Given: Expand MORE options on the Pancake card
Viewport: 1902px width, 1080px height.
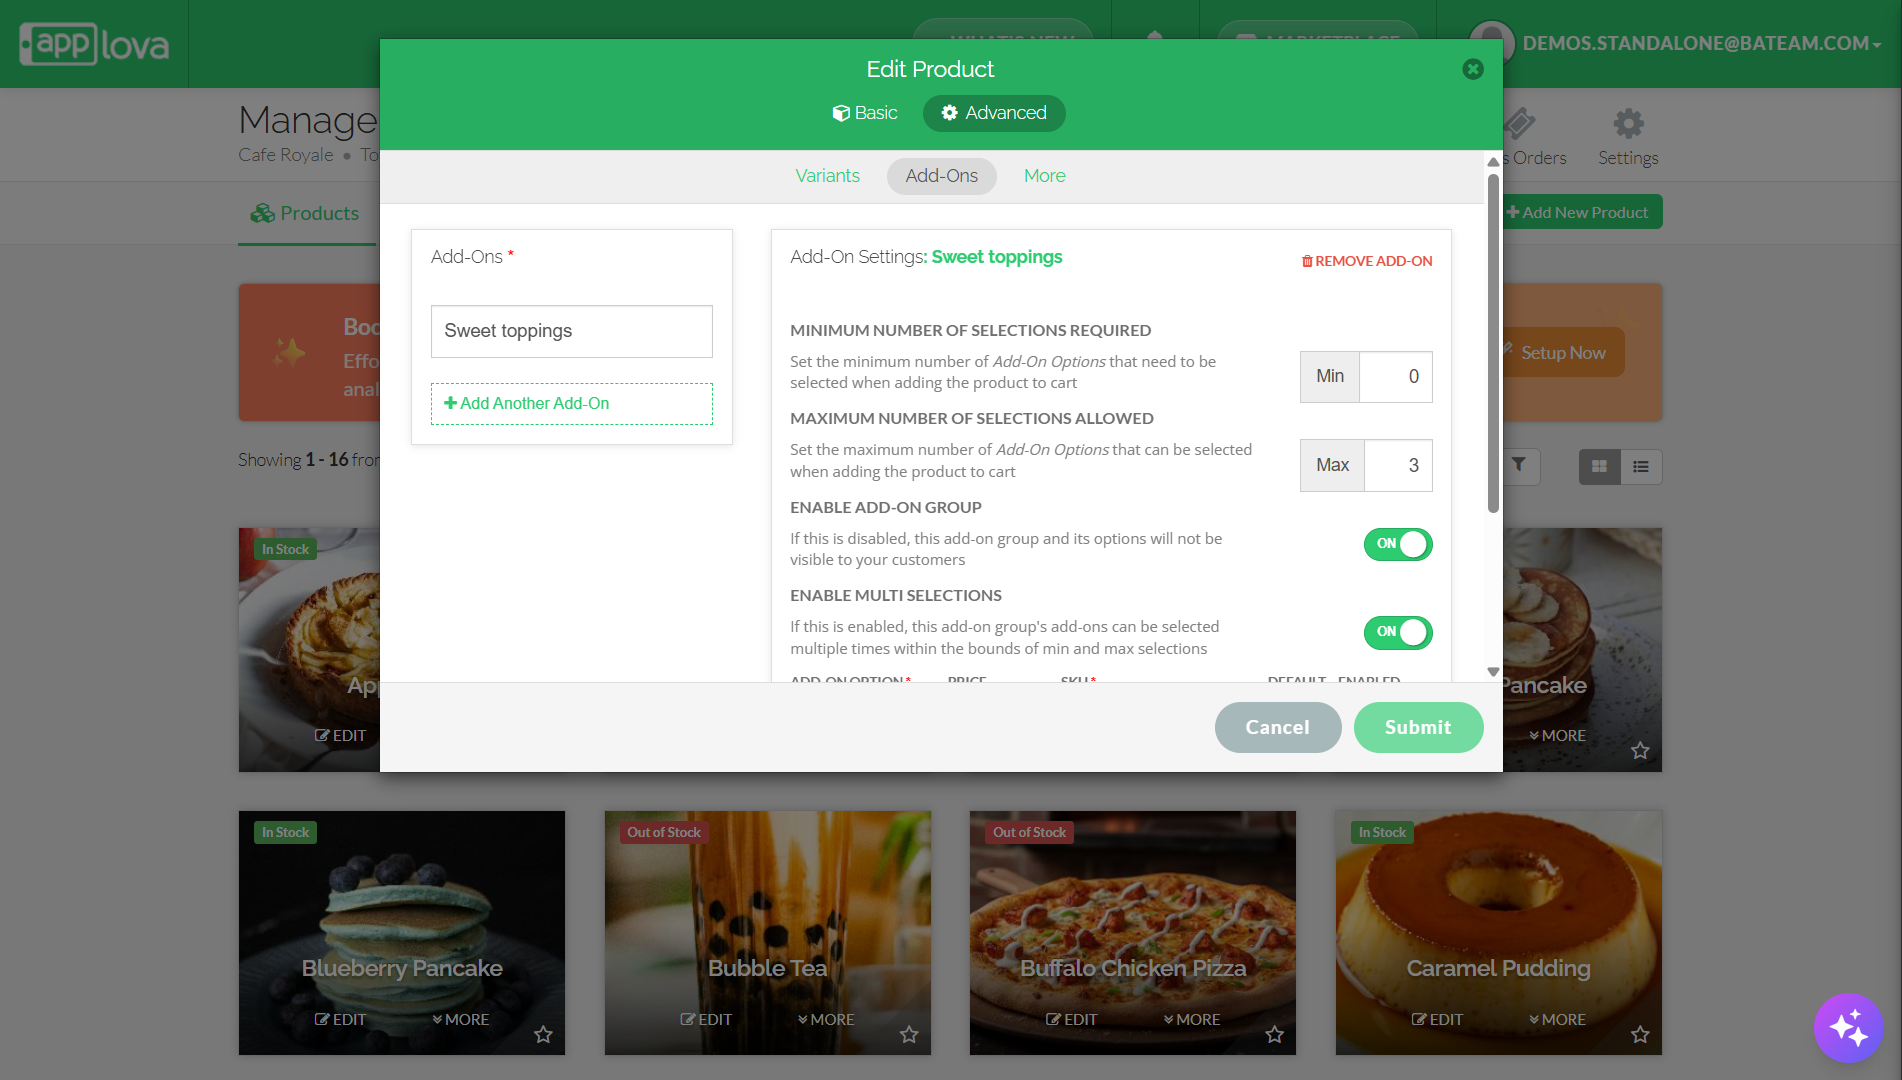Looking at the screenshot, I should click(1557, 736).
